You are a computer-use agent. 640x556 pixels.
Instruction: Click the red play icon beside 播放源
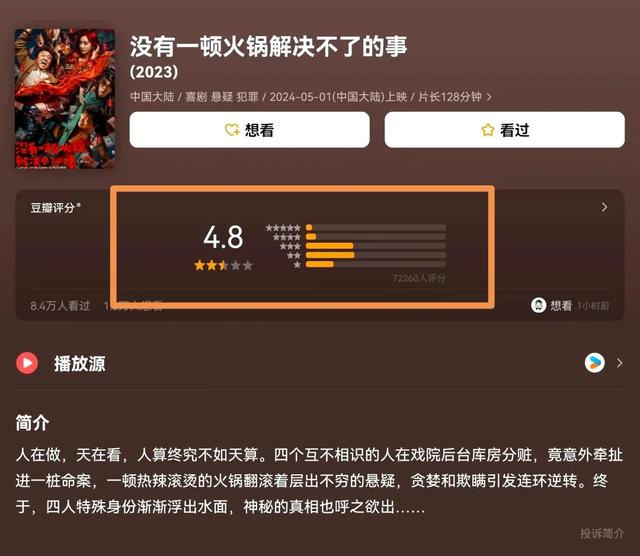(27, 363)
